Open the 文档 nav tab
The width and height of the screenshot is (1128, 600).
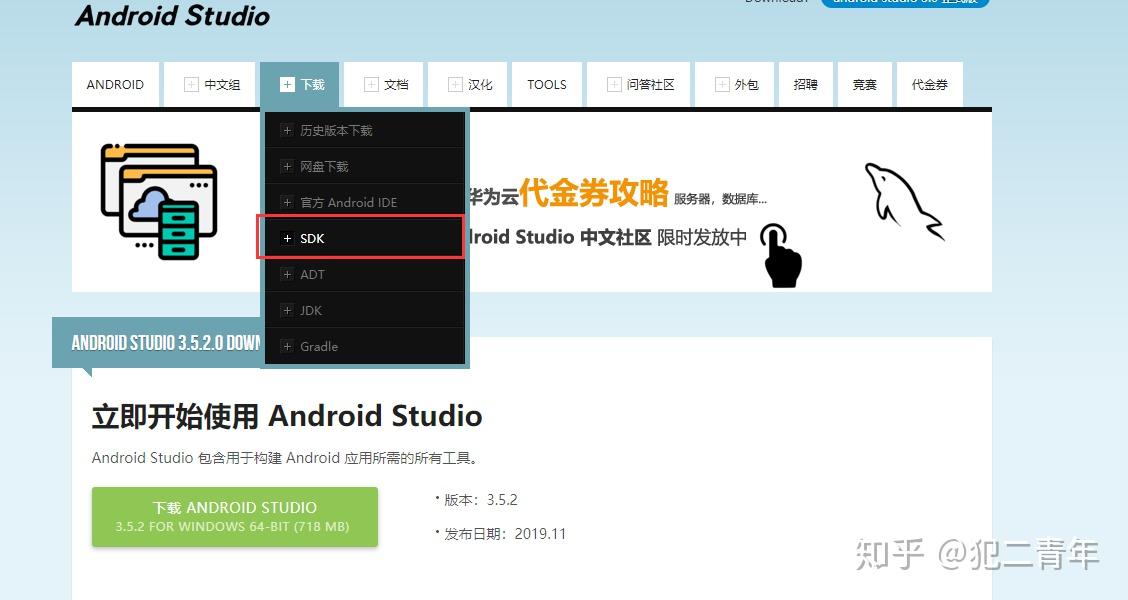pyautogui.click(x=383, y=85)
